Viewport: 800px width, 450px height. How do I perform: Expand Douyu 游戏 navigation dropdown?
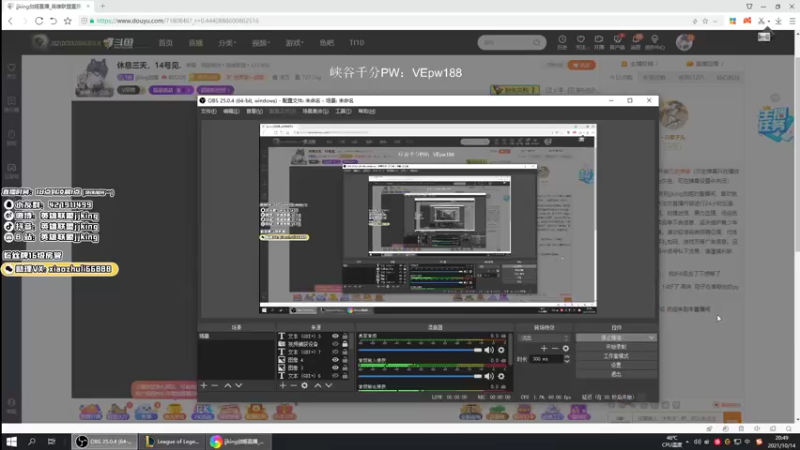coord(294,43)
